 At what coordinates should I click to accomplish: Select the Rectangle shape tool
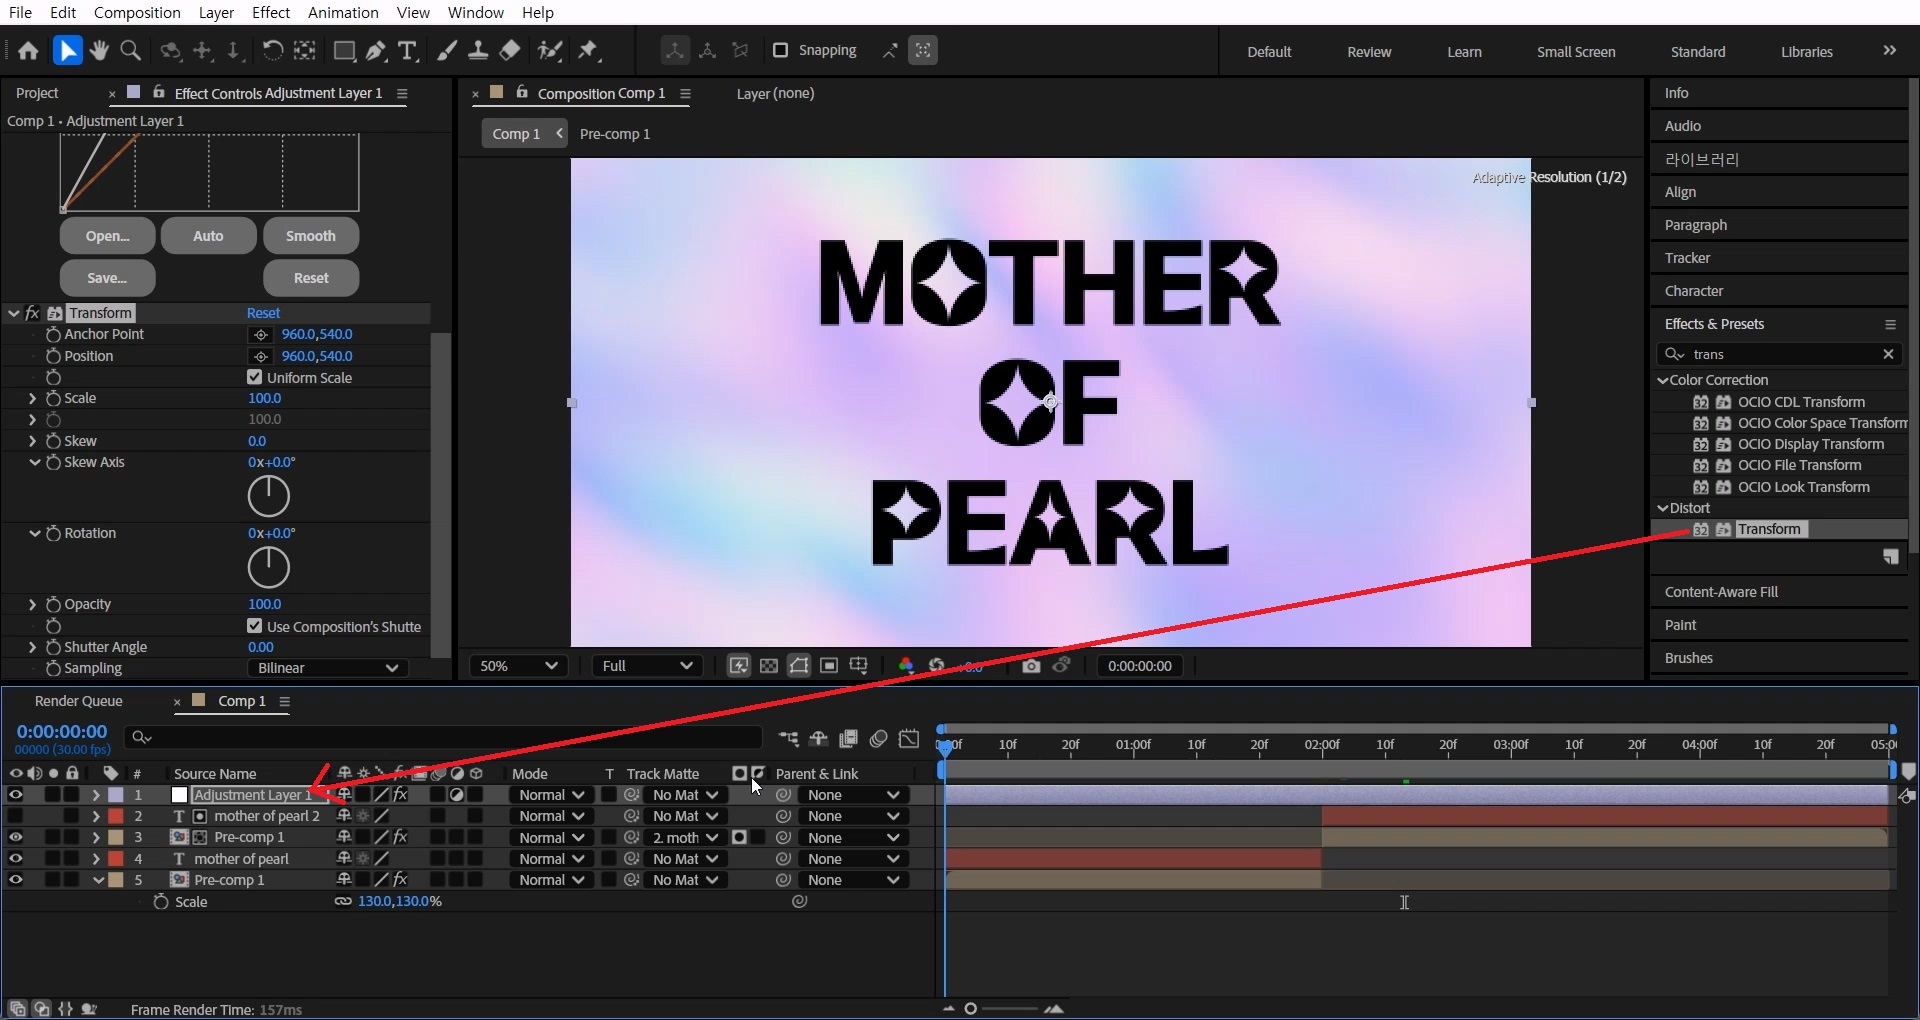click(x=344, y=51)
